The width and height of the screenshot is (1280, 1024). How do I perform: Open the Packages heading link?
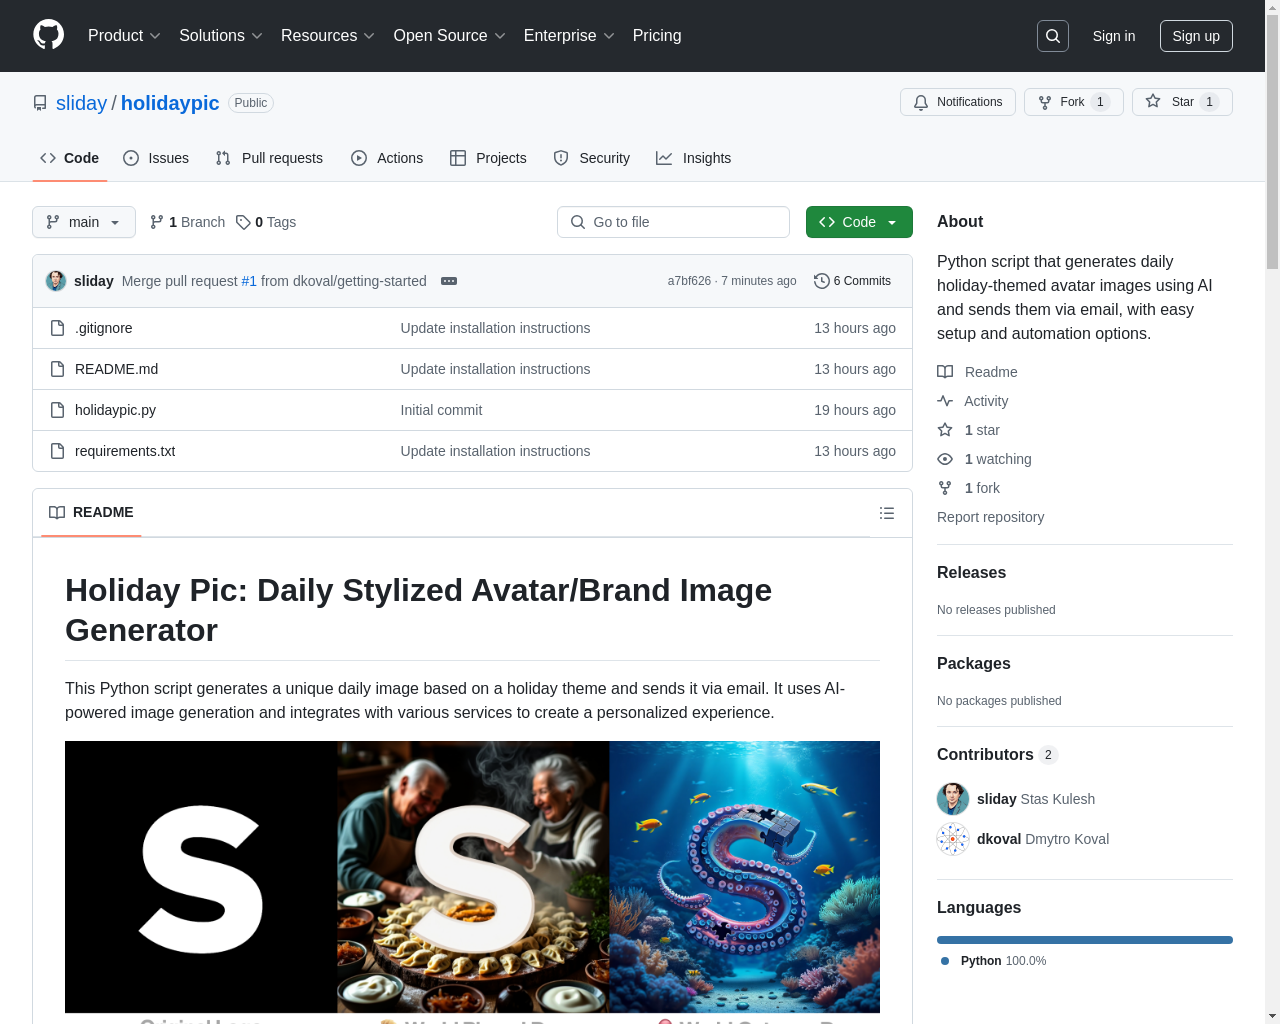[973, 663]
